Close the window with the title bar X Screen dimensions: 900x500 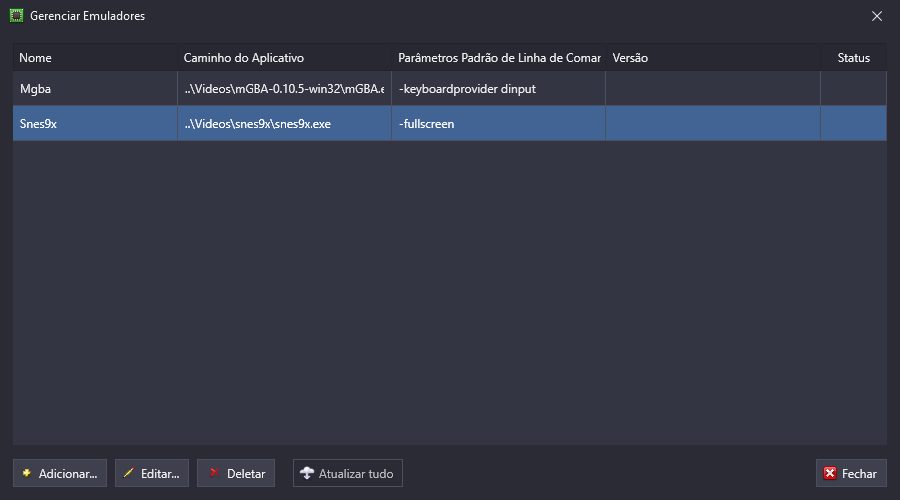[x=877, y=16]
